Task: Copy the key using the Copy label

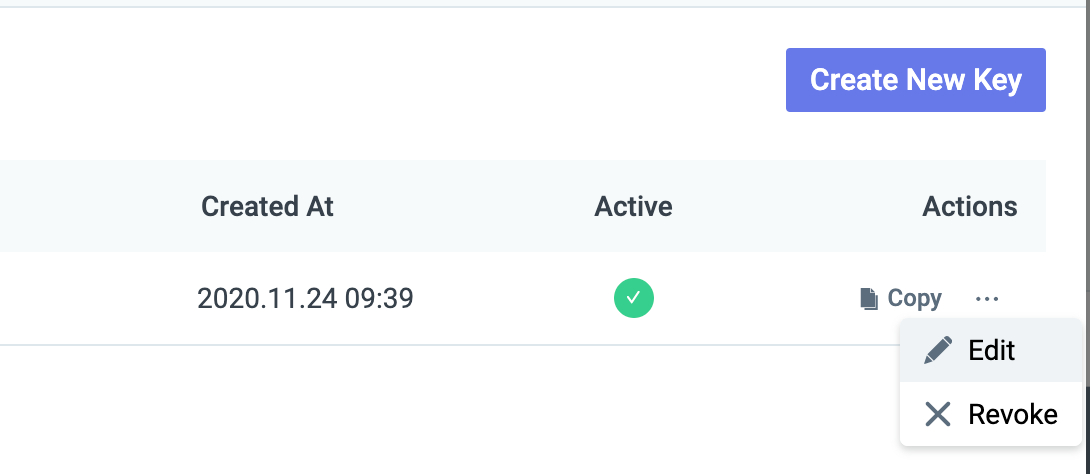Action: pos(914,298)
